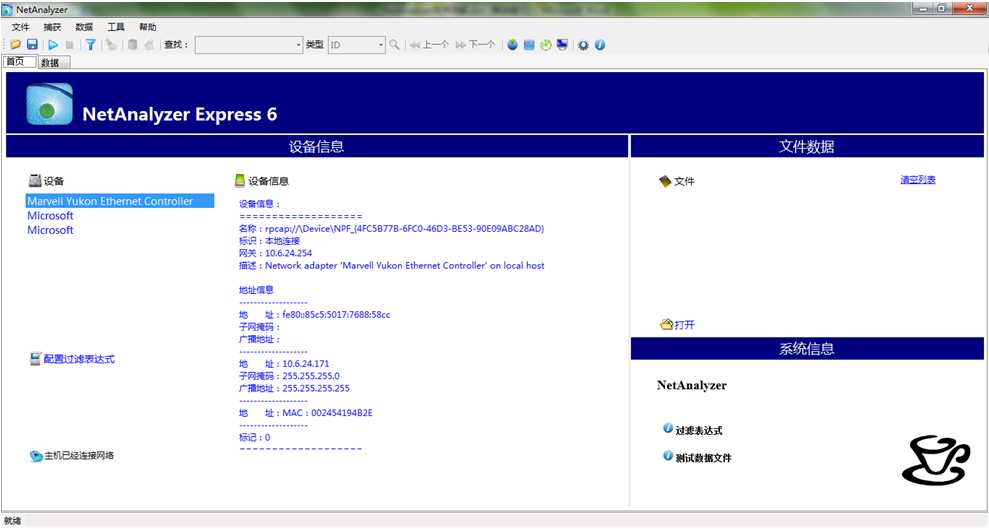Click the gateway line 10.6.24.254
The width and height of the screenshot is (989, 529).
coord(276,253)
